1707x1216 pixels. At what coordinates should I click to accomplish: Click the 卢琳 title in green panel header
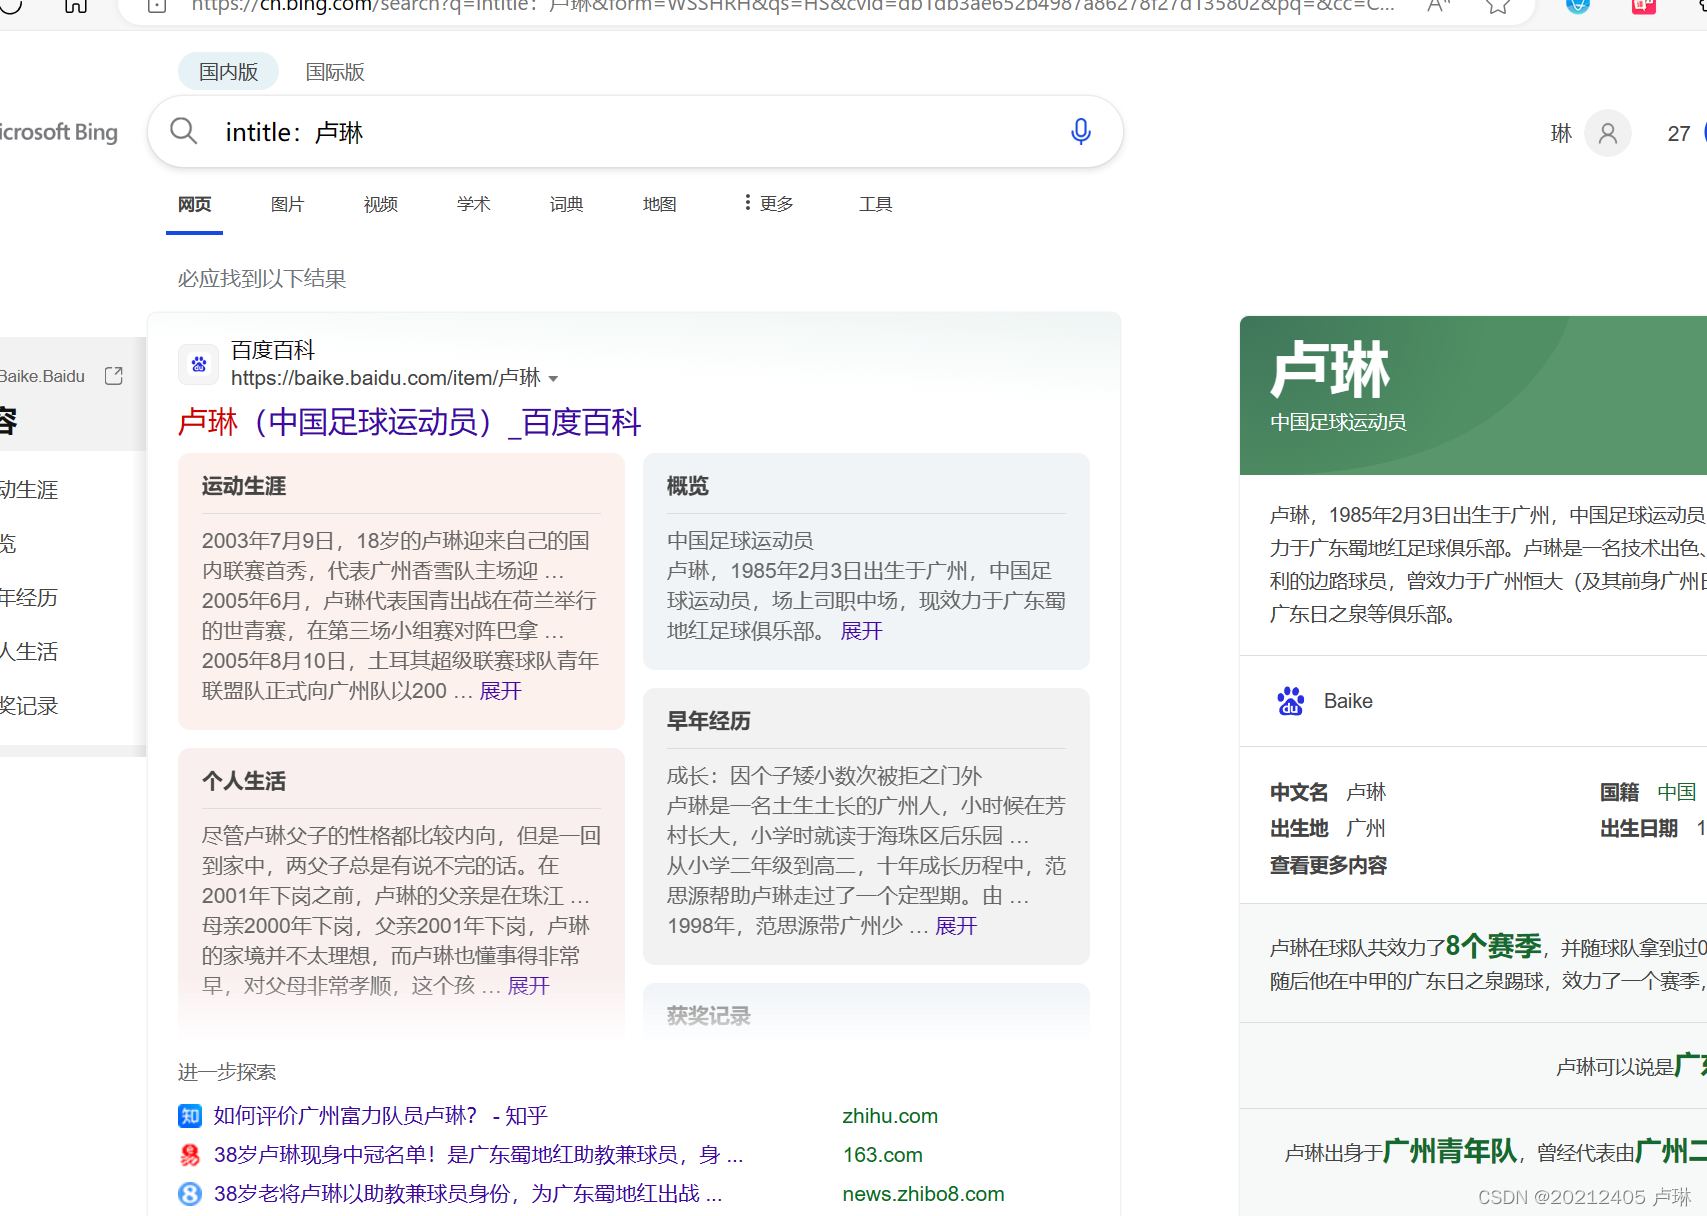(1330, 370)
